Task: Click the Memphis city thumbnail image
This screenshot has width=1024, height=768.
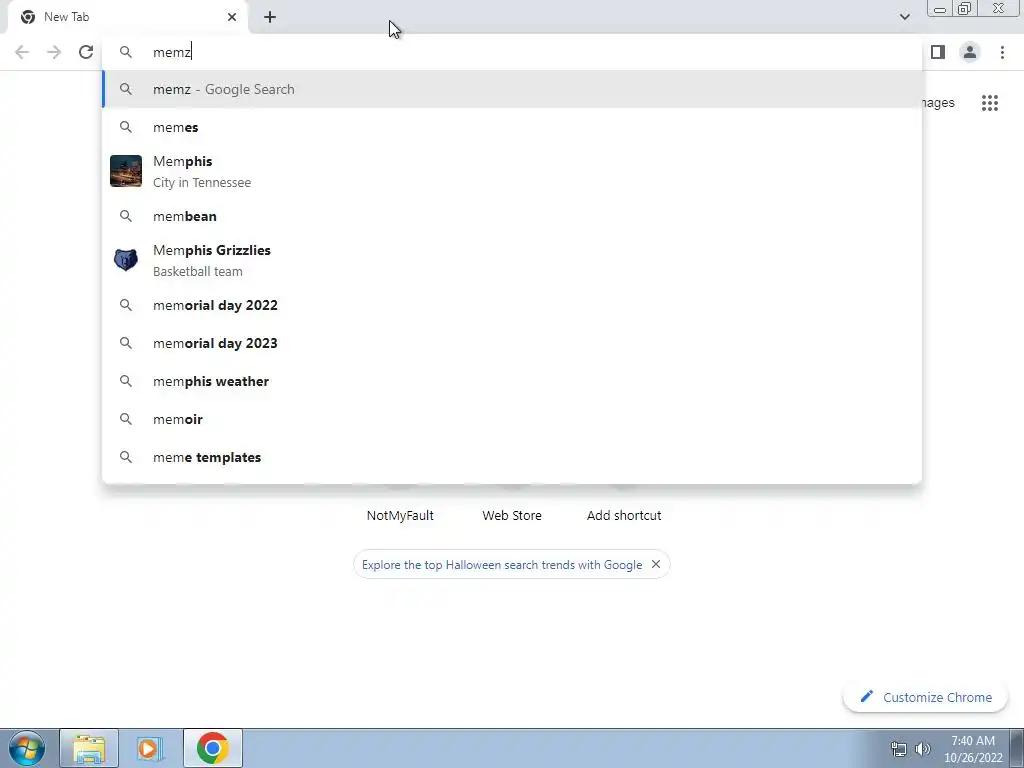Action: coord(126,171)
